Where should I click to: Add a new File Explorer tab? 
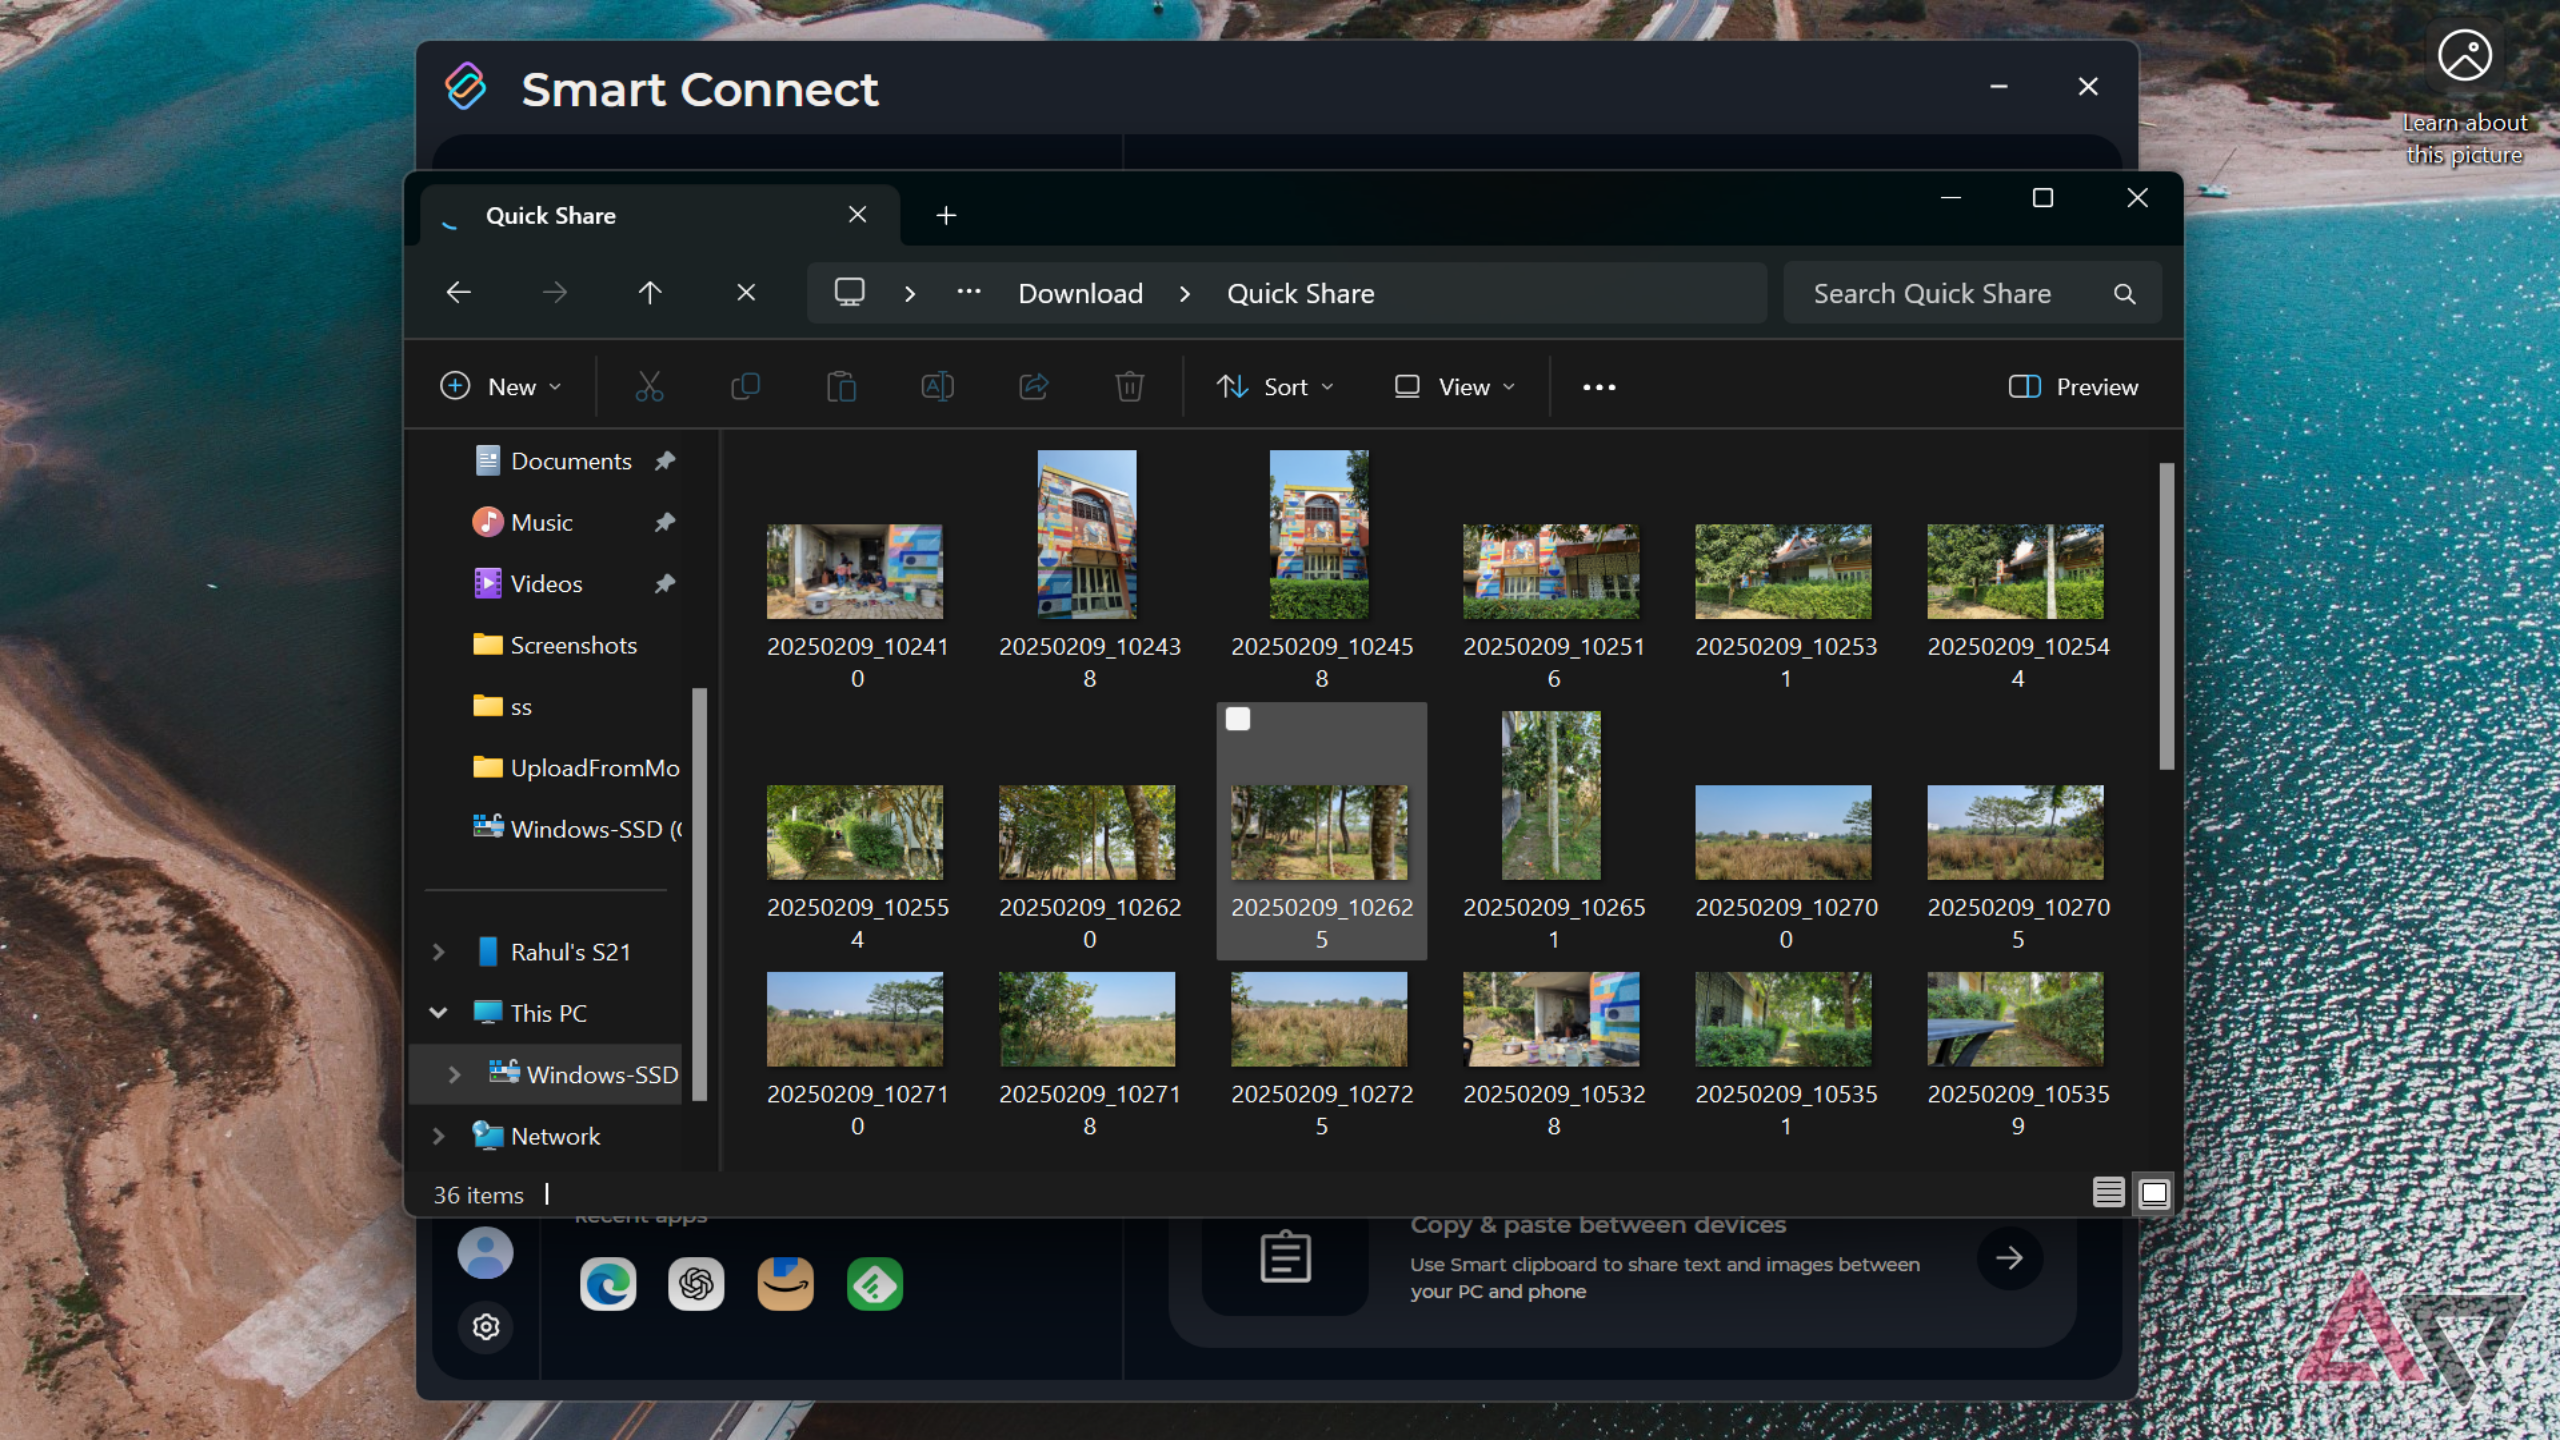946,215
